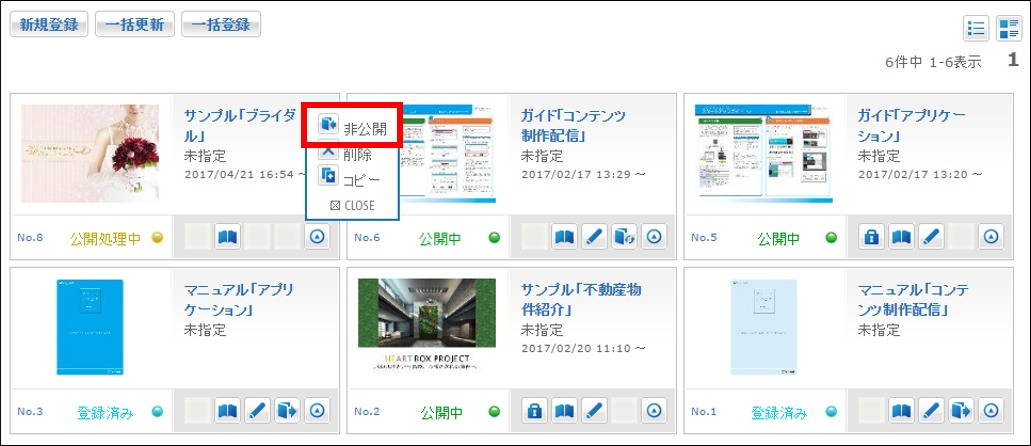Click the 登録済み status on No.3
The height and width of the screenshot is (446, 1031).
pyautogui.click(x=105, y=412)
